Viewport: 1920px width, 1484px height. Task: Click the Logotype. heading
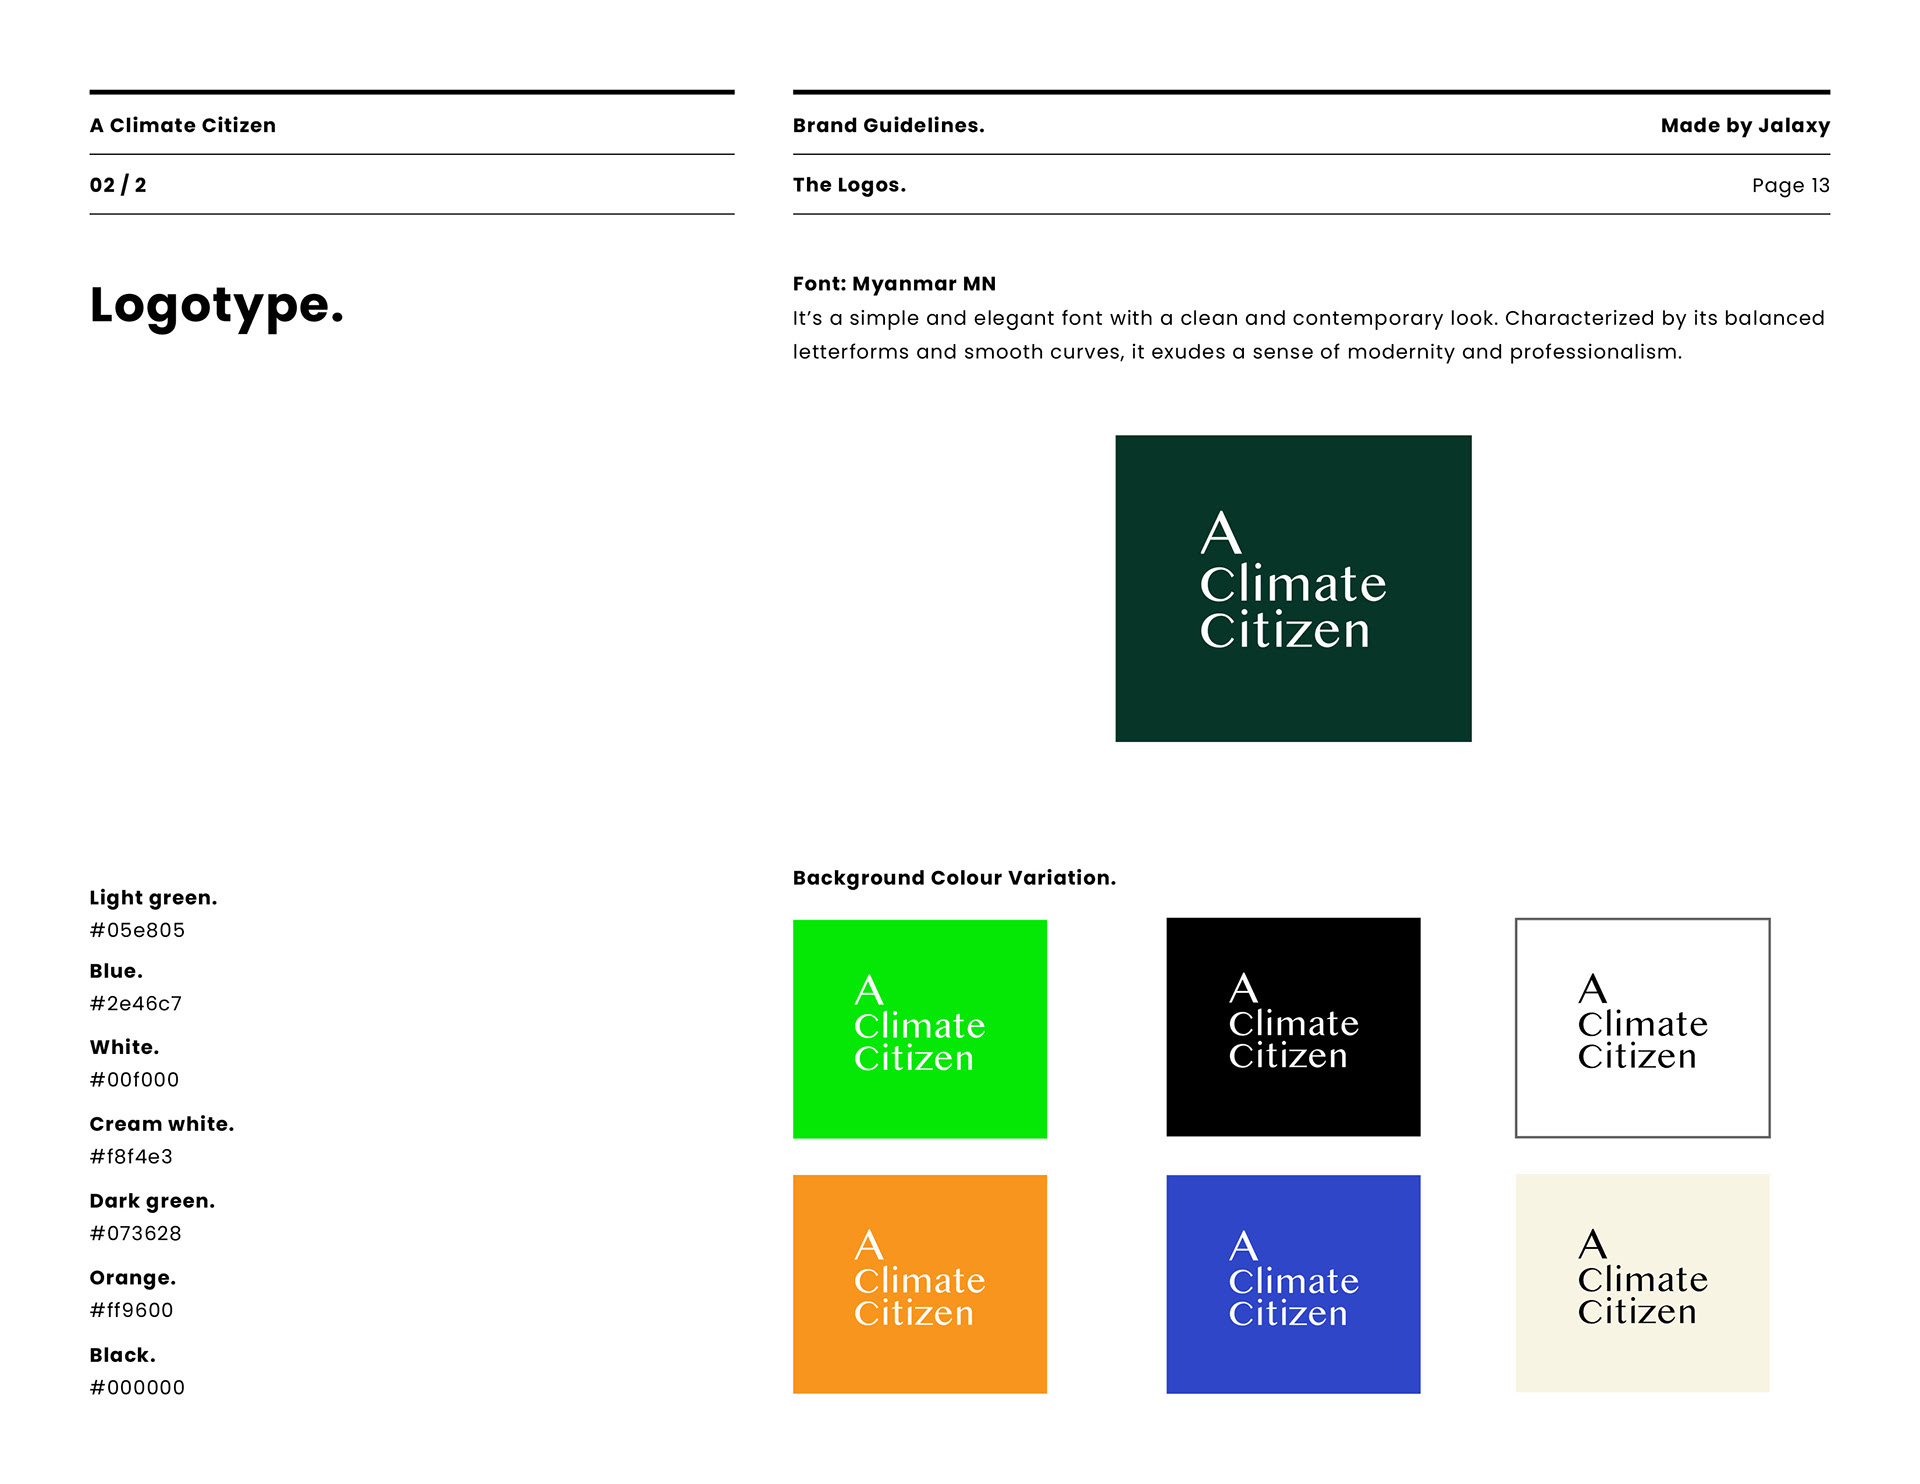(x=217, y=305)
